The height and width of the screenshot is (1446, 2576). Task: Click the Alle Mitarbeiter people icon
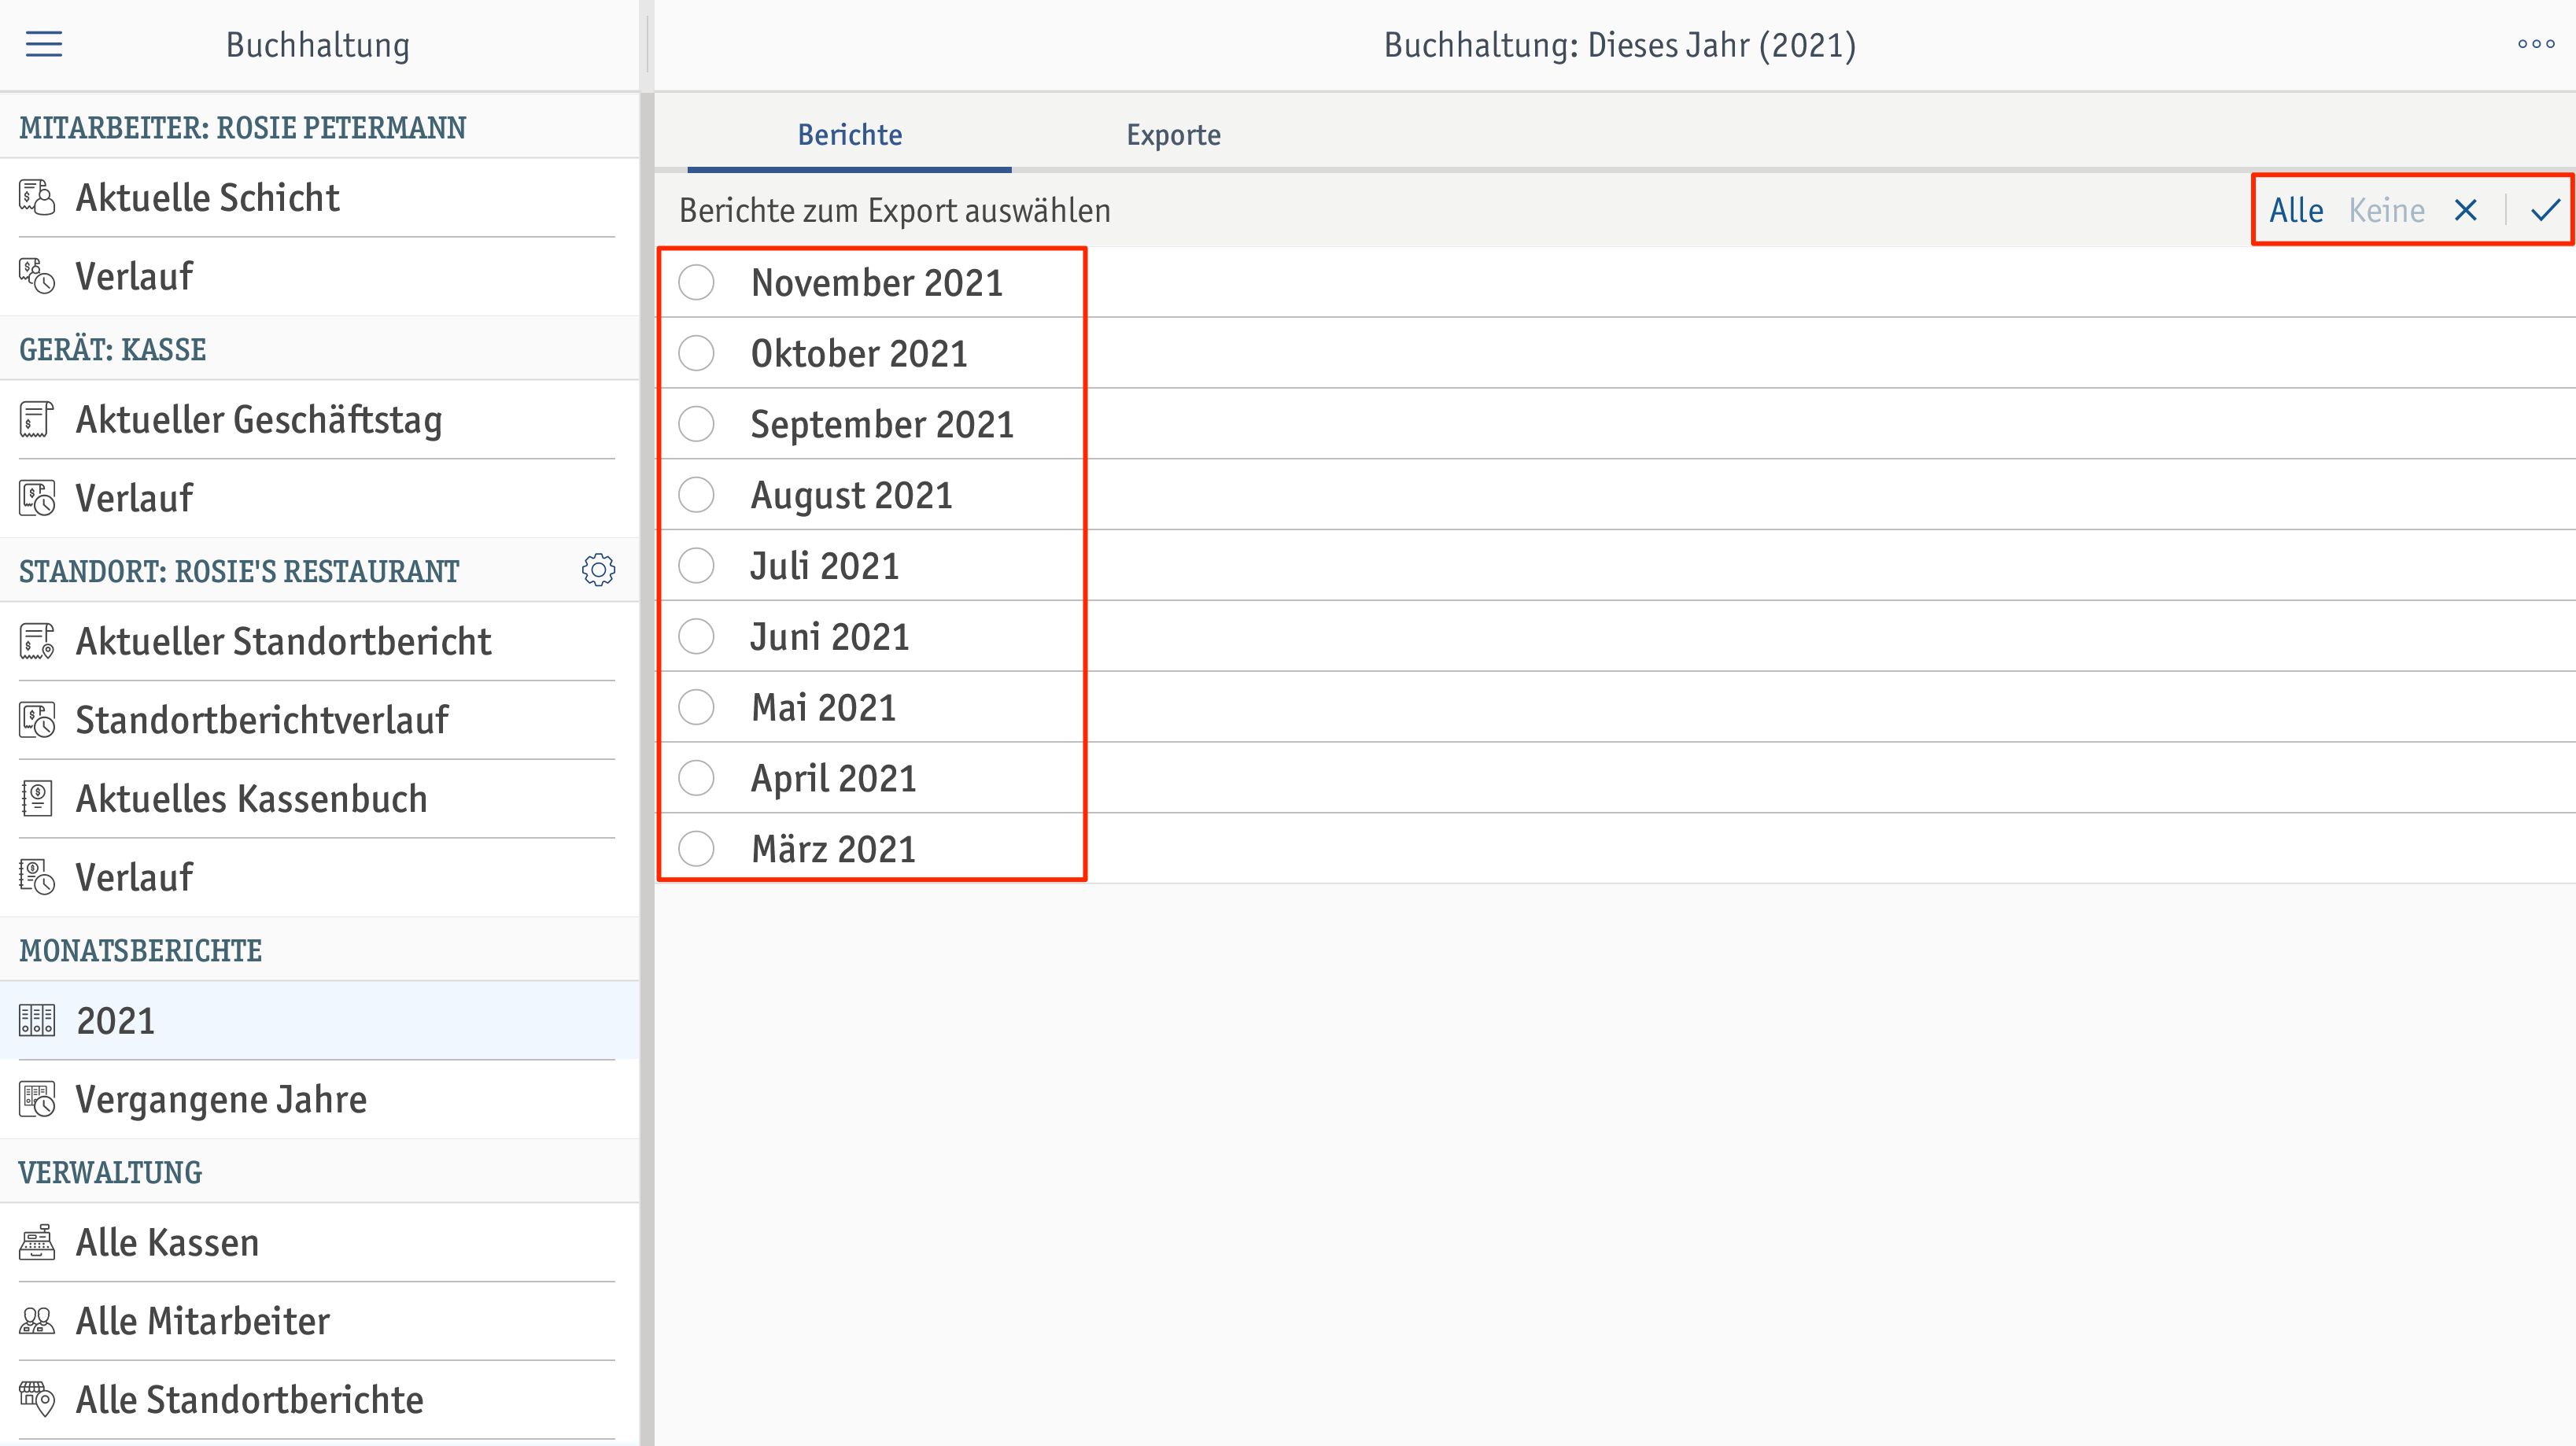coord(37,1321)
